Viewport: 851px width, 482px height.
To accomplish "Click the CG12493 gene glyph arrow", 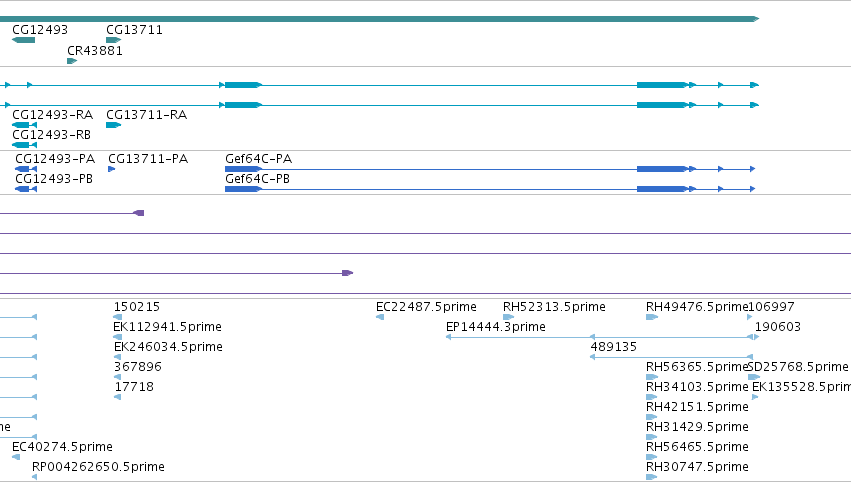I will click(23, 40).
